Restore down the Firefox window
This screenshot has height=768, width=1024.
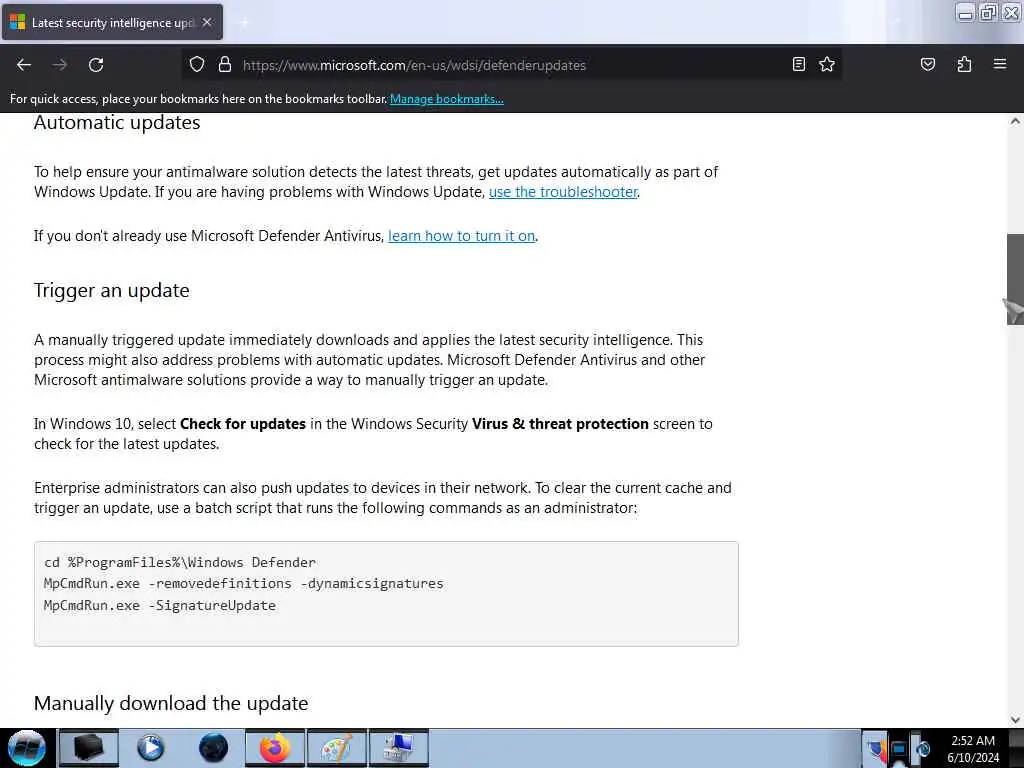click(988, 12)
